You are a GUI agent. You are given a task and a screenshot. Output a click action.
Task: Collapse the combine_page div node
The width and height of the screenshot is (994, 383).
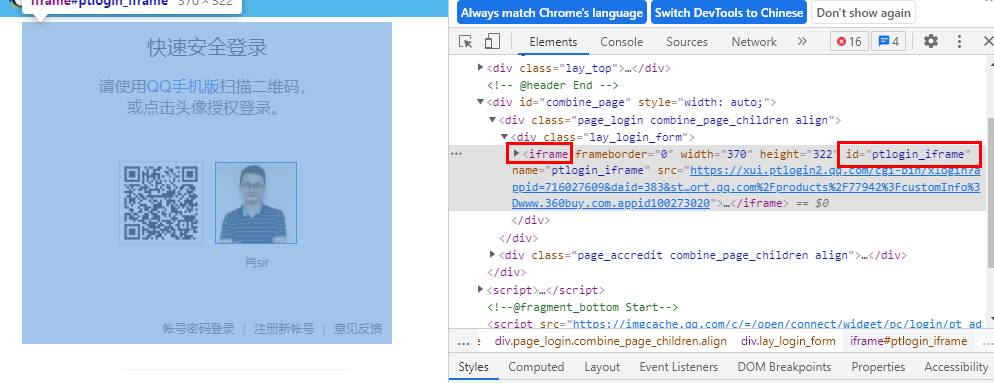481,102
